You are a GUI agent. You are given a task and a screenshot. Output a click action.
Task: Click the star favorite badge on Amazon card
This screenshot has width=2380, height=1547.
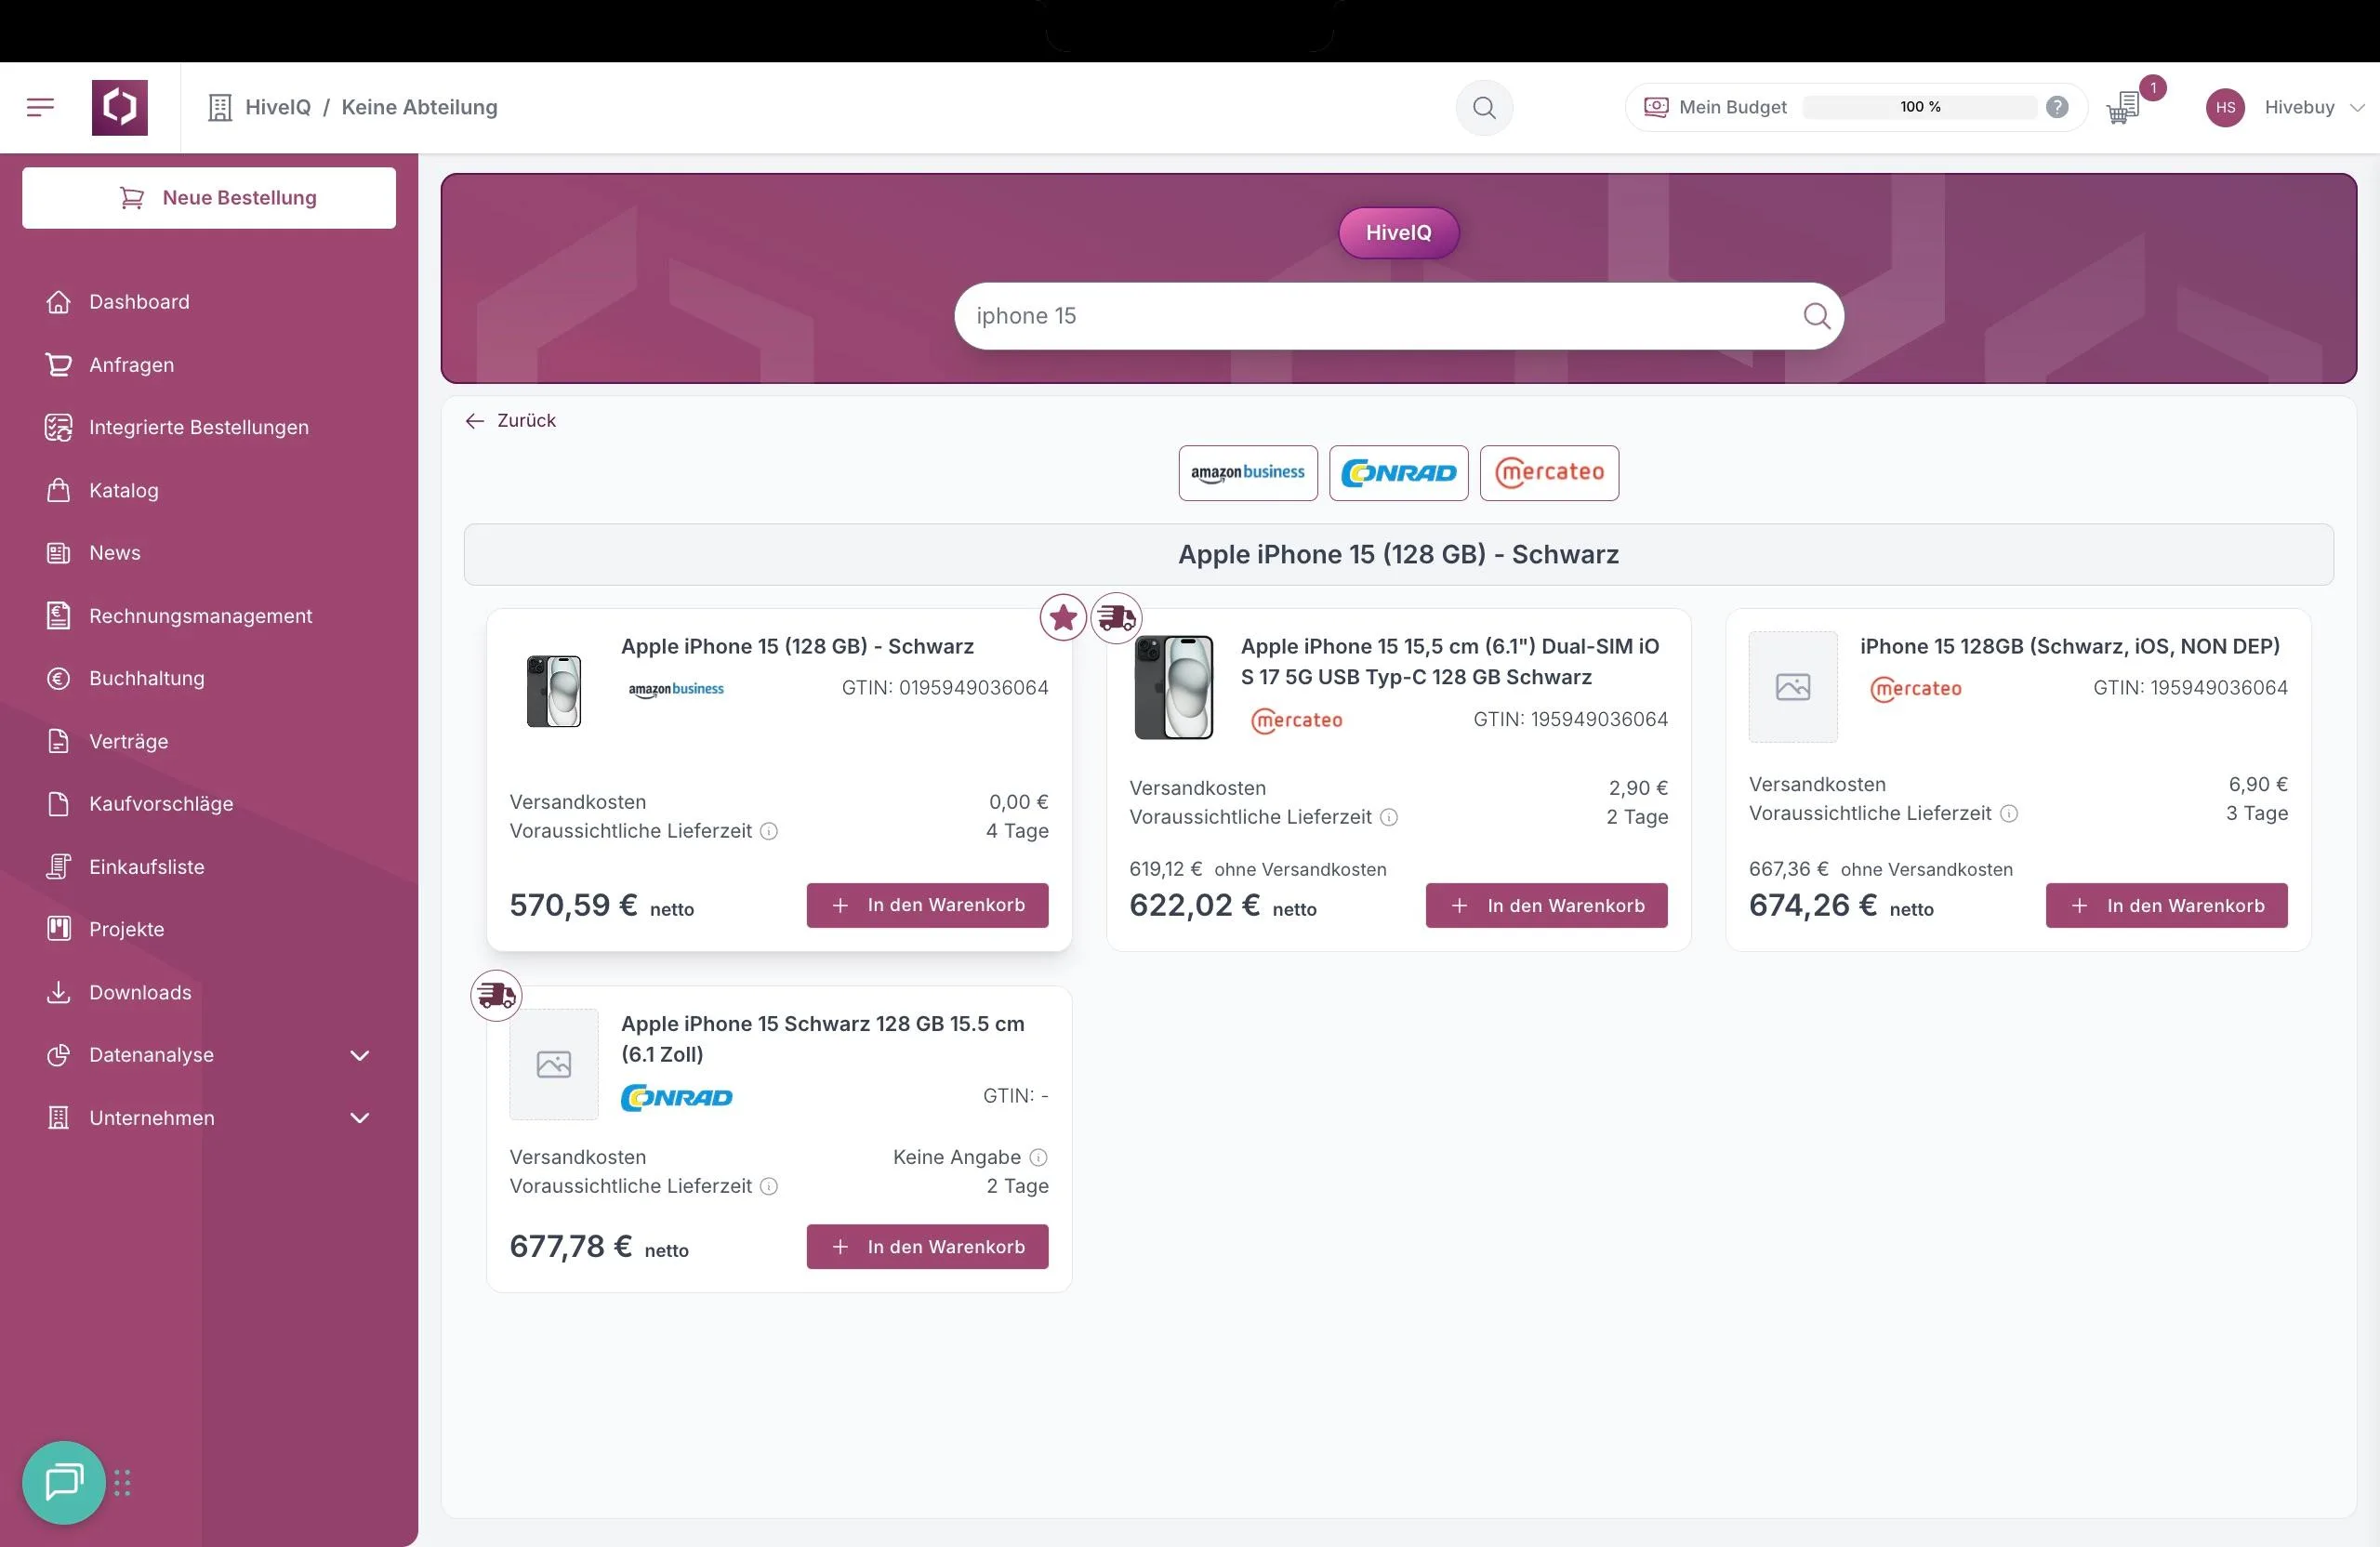(1063, 618)
